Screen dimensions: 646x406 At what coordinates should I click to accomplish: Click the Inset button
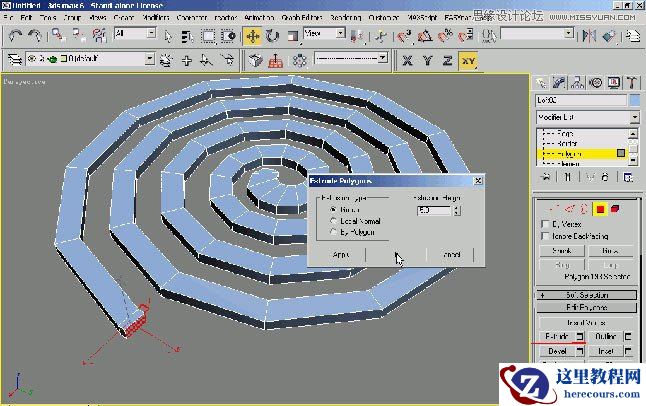606,351
